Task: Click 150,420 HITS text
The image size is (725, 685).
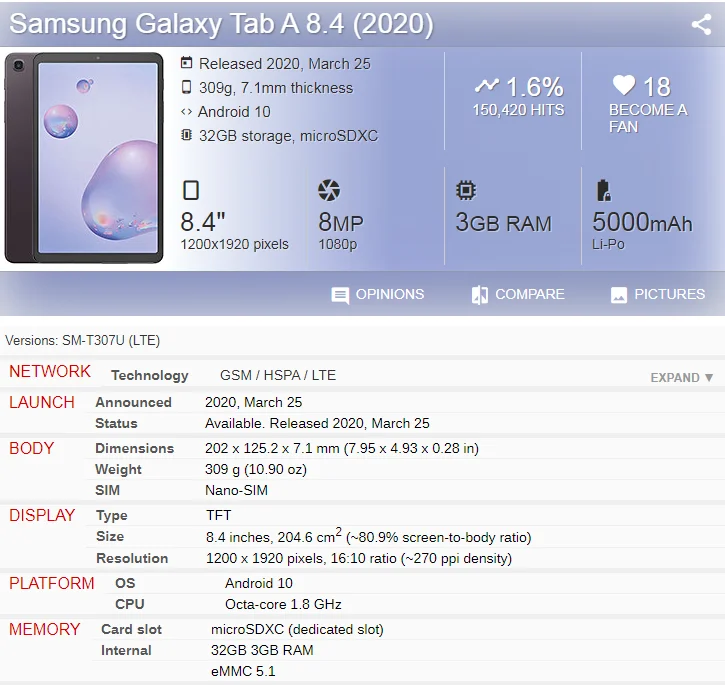Action: [x=518, y=110]
